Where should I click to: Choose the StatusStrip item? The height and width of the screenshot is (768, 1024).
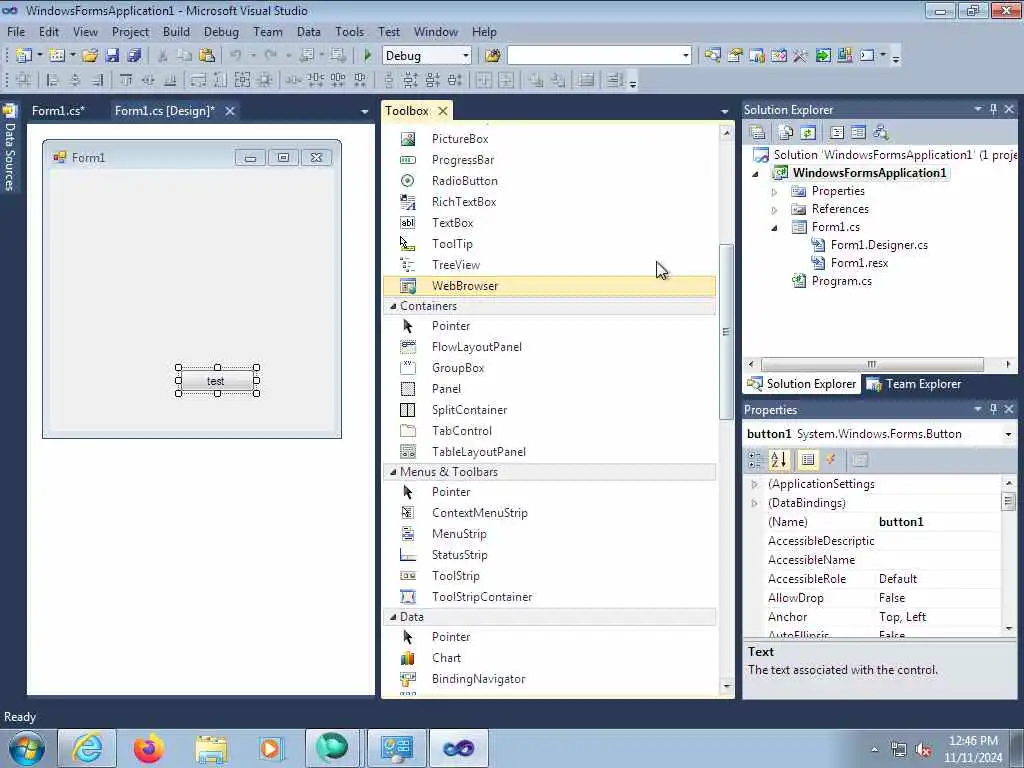[459, 554]
